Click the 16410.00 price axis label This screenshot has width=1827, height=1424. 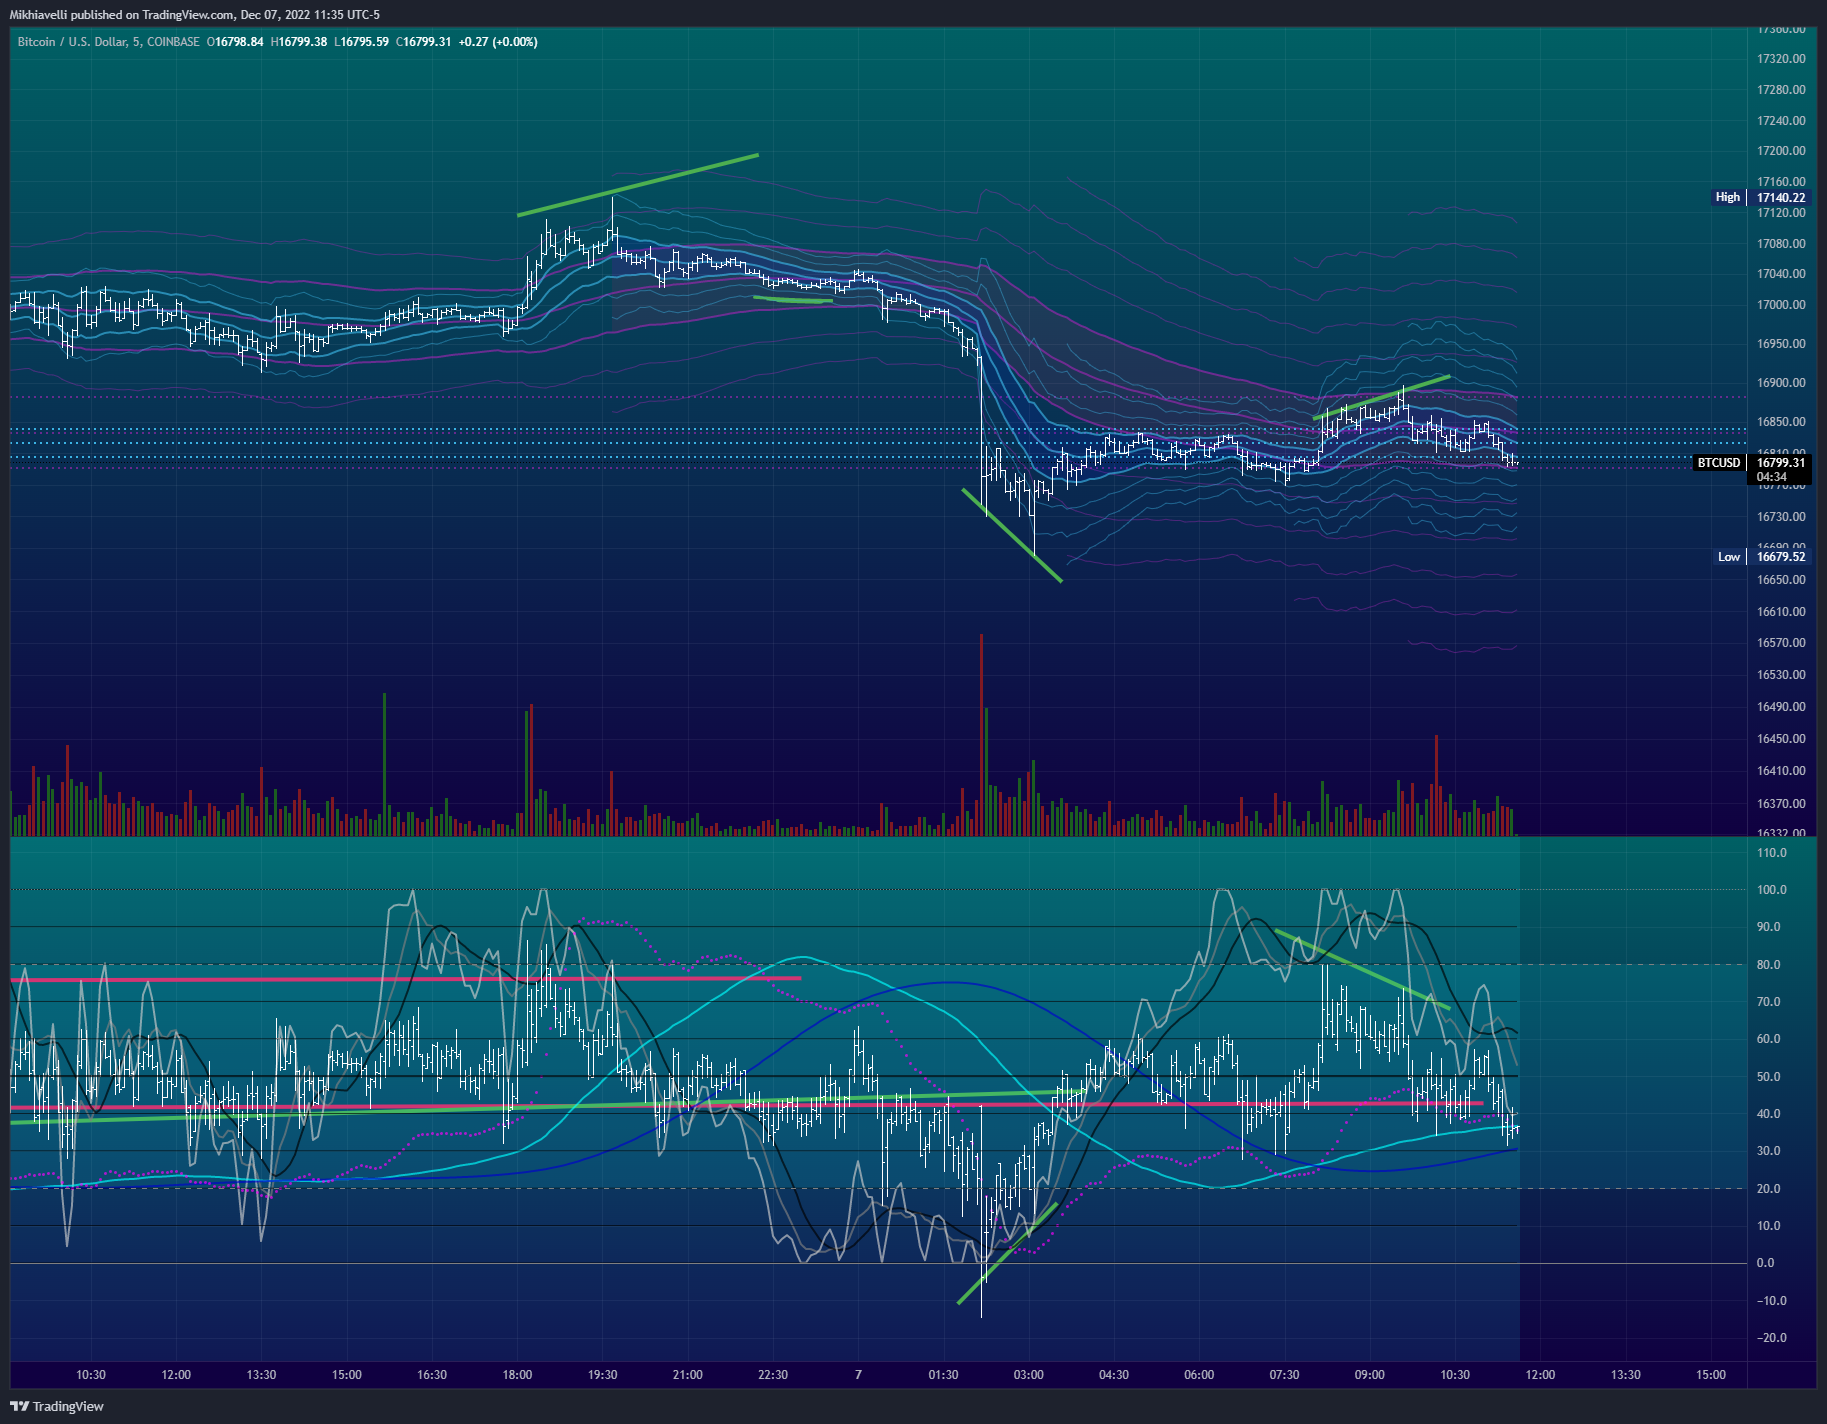click(x=1781, y=771)
